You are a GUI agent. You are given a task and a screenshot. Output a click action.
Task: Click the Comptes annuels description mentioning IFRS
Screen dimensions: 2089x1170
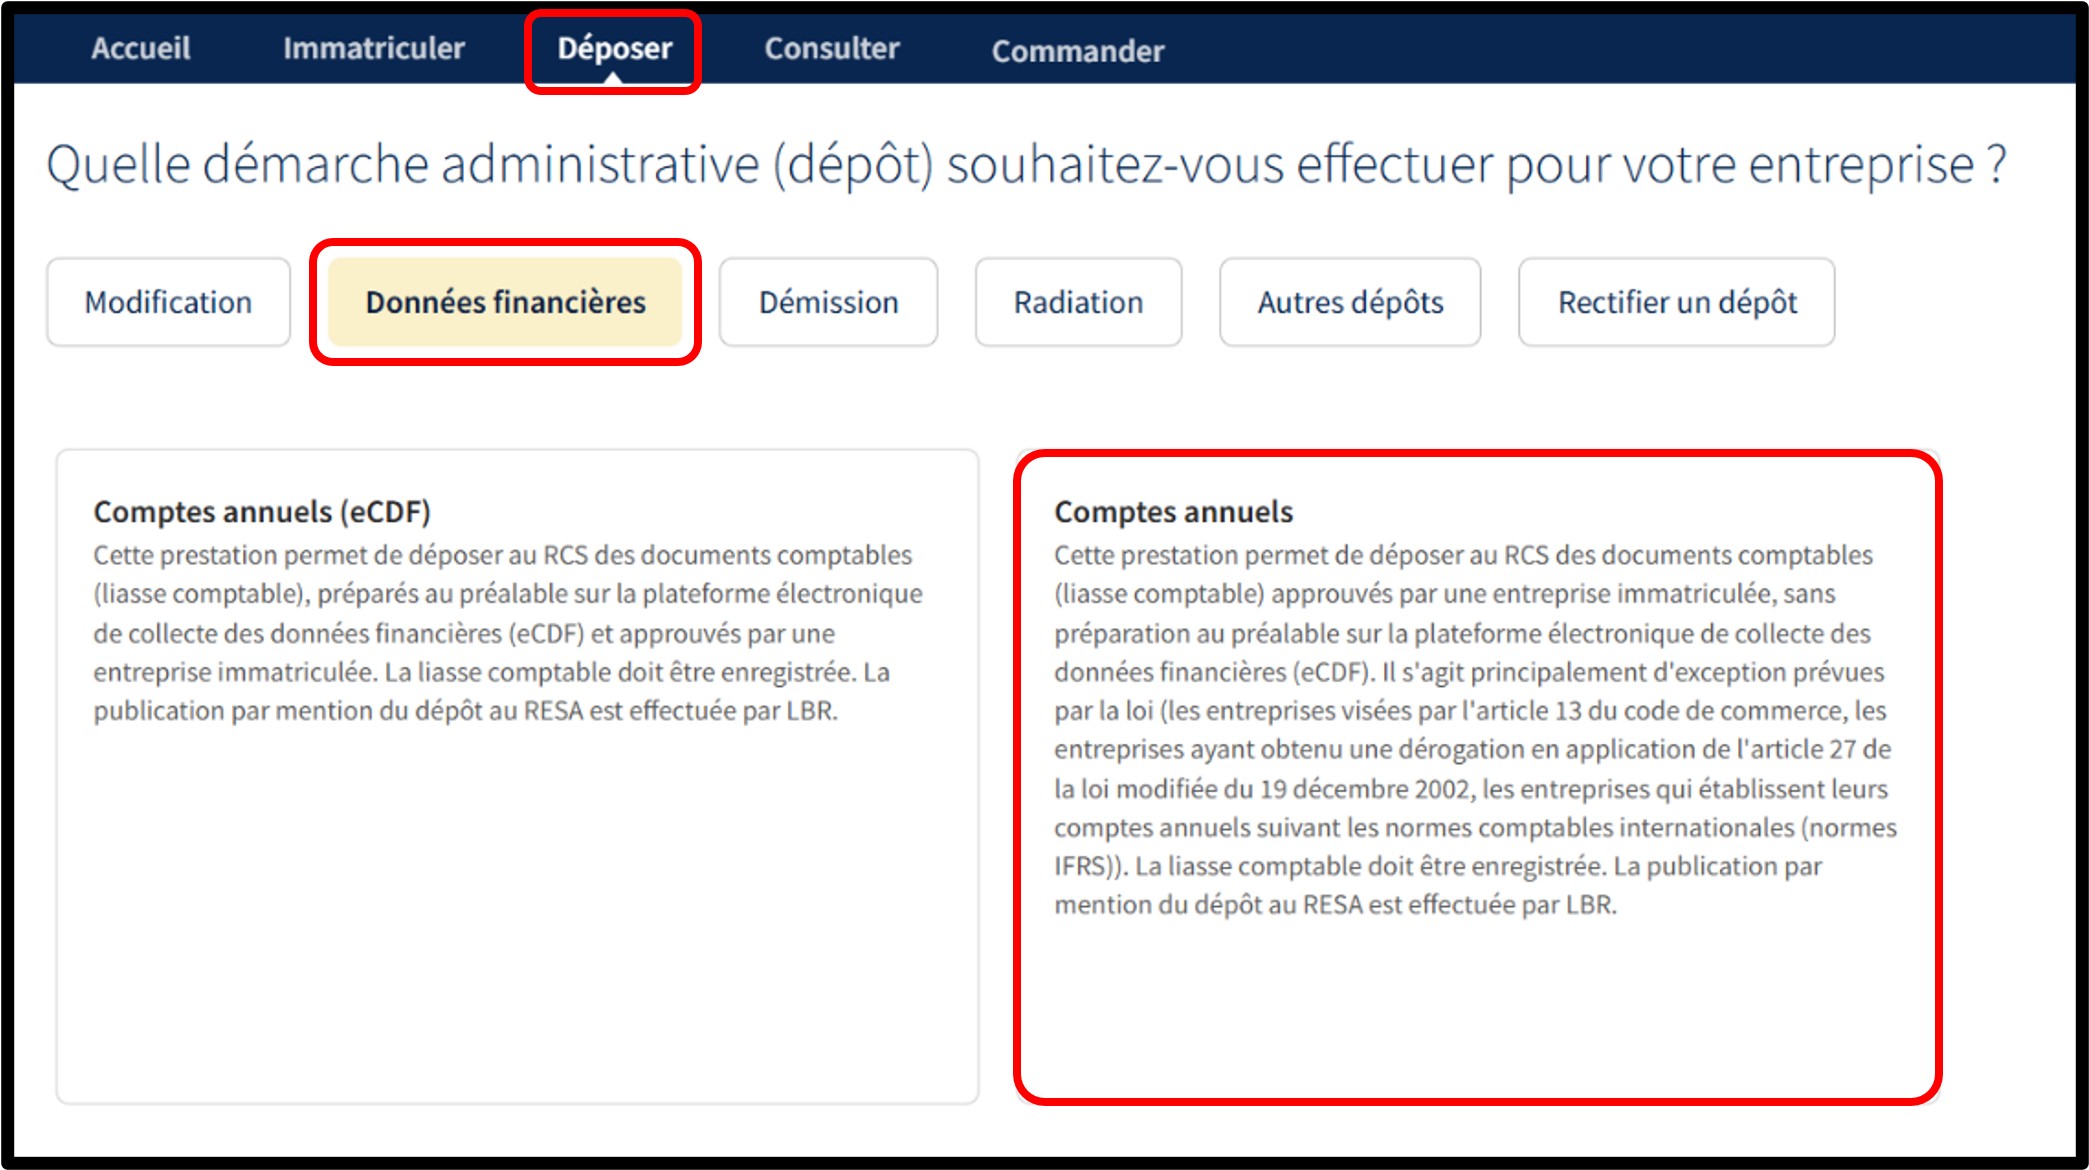[1474, 730]
